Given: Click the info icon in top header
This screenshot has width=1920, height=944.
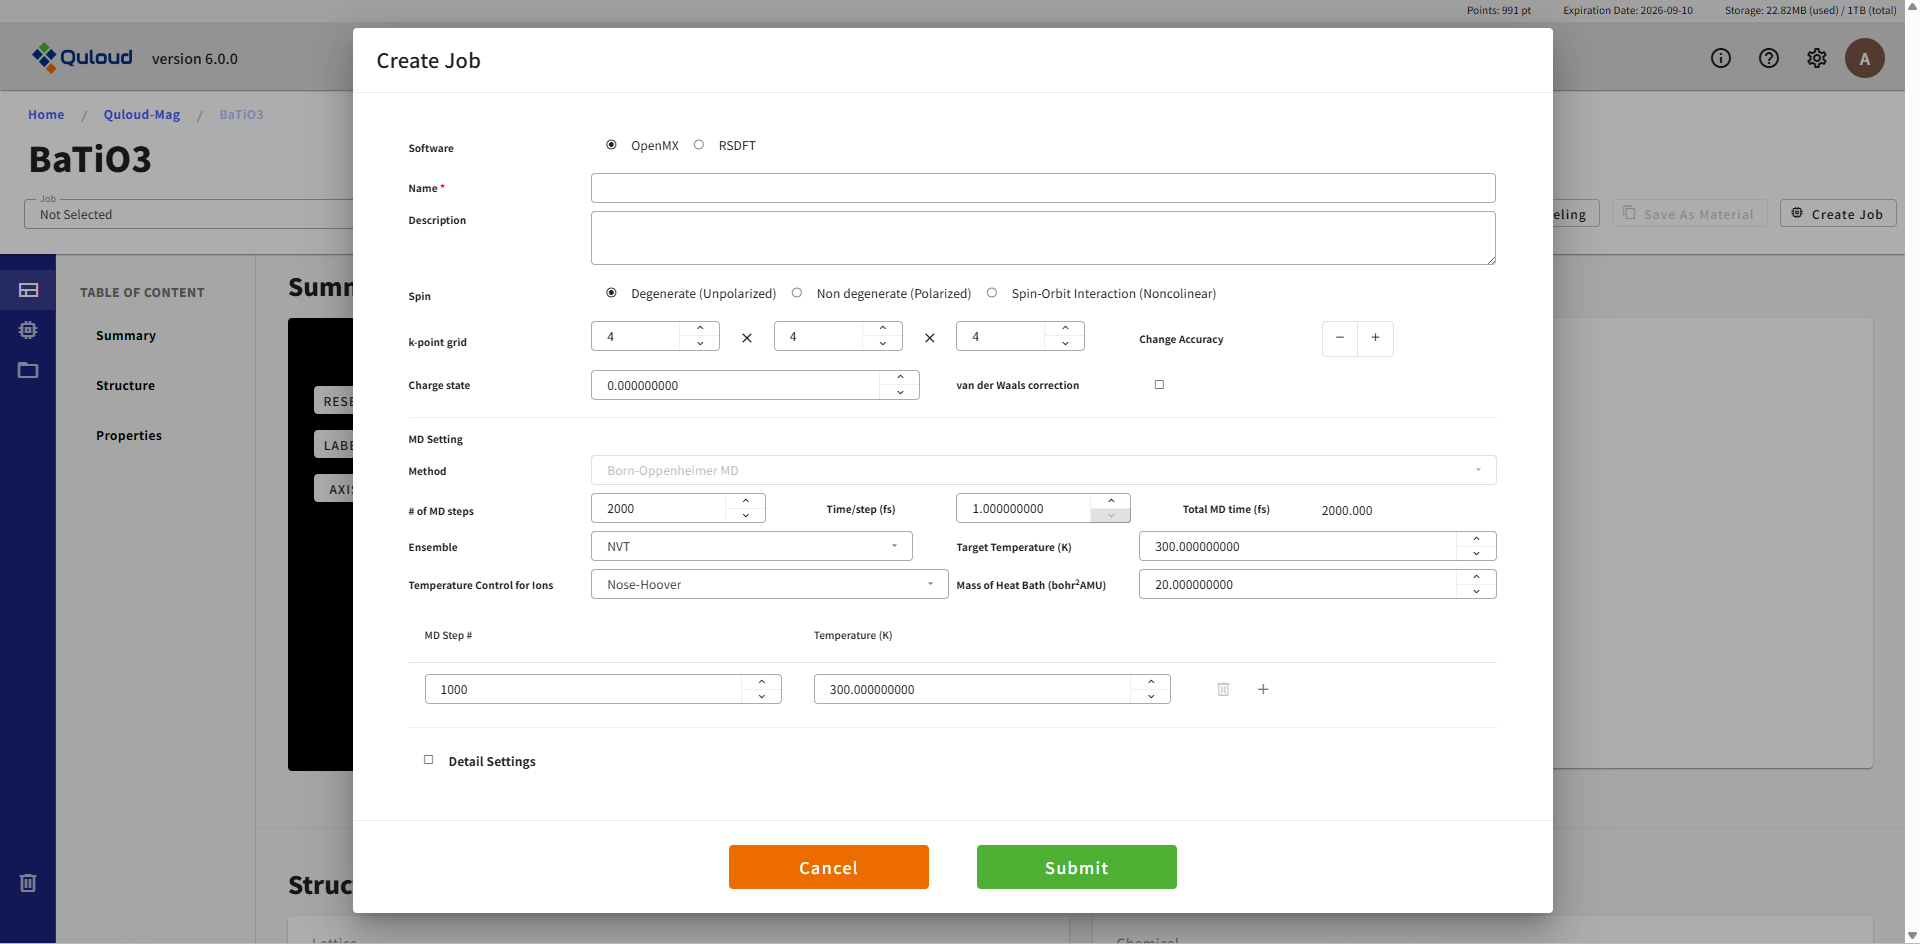Looking at the screenshot, I should point(1720,58).
